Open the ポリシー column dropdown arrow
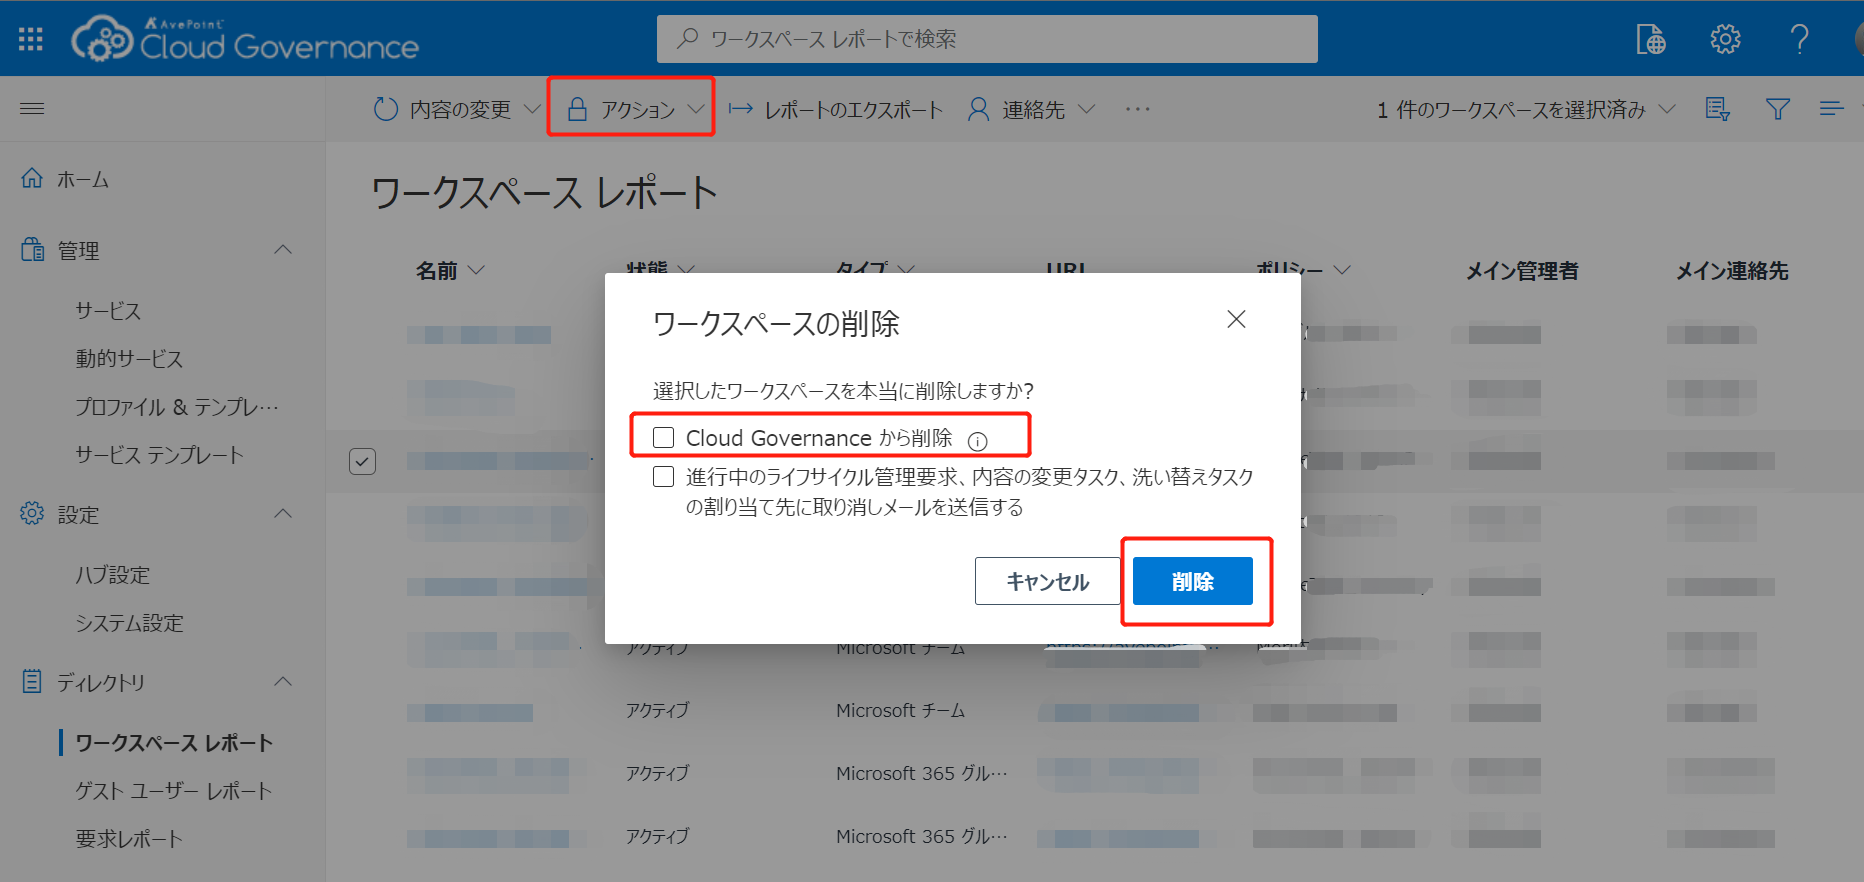Image resolution: width=1864 pixels, height=882 pixels. (1342, 270)
